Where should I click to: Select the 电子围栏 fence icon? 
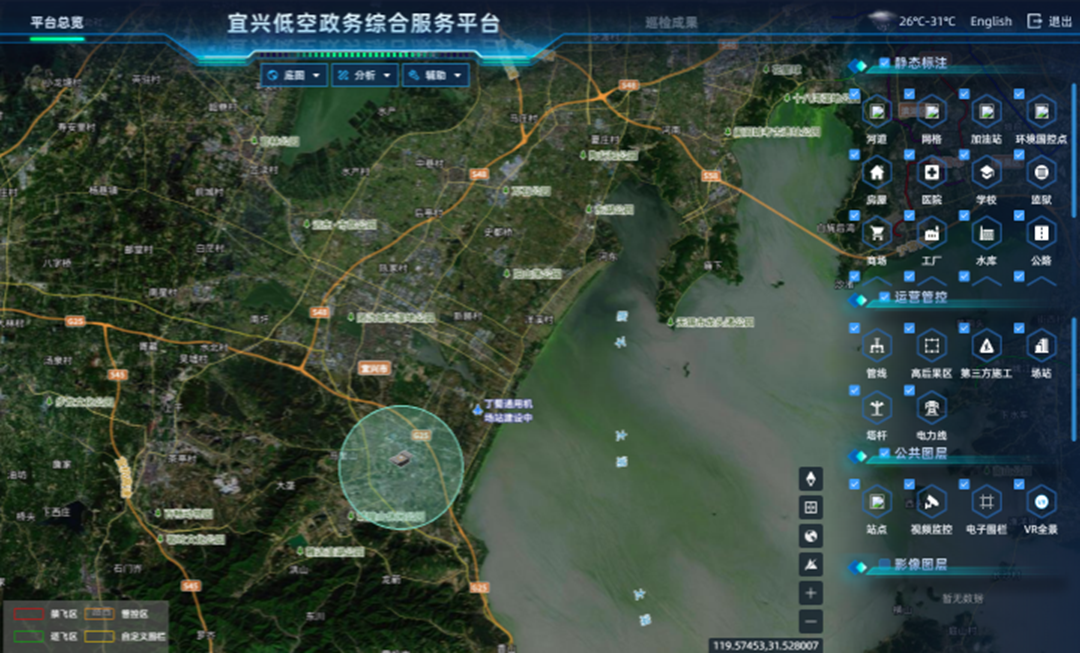point(986,501)
